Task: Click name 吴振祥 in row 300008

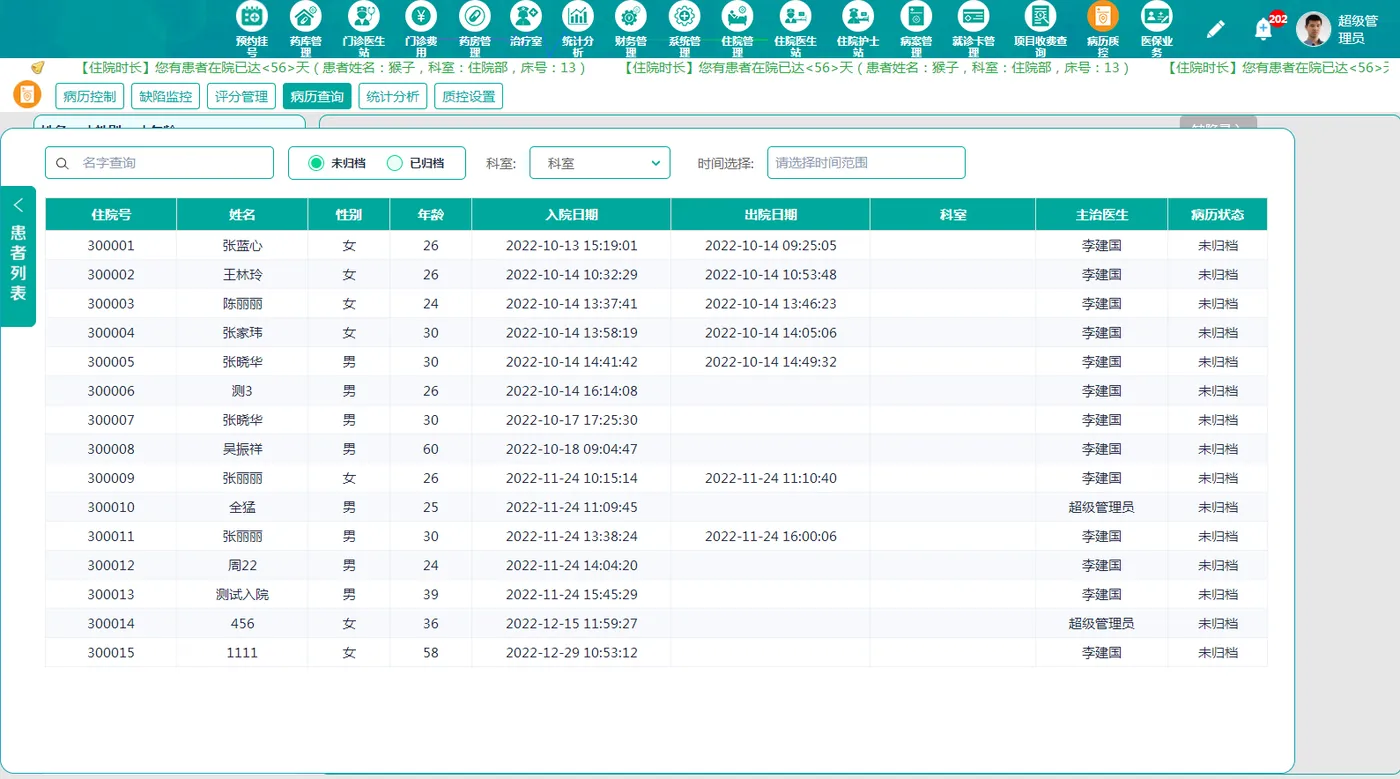Action: click(x=242, y=449)
